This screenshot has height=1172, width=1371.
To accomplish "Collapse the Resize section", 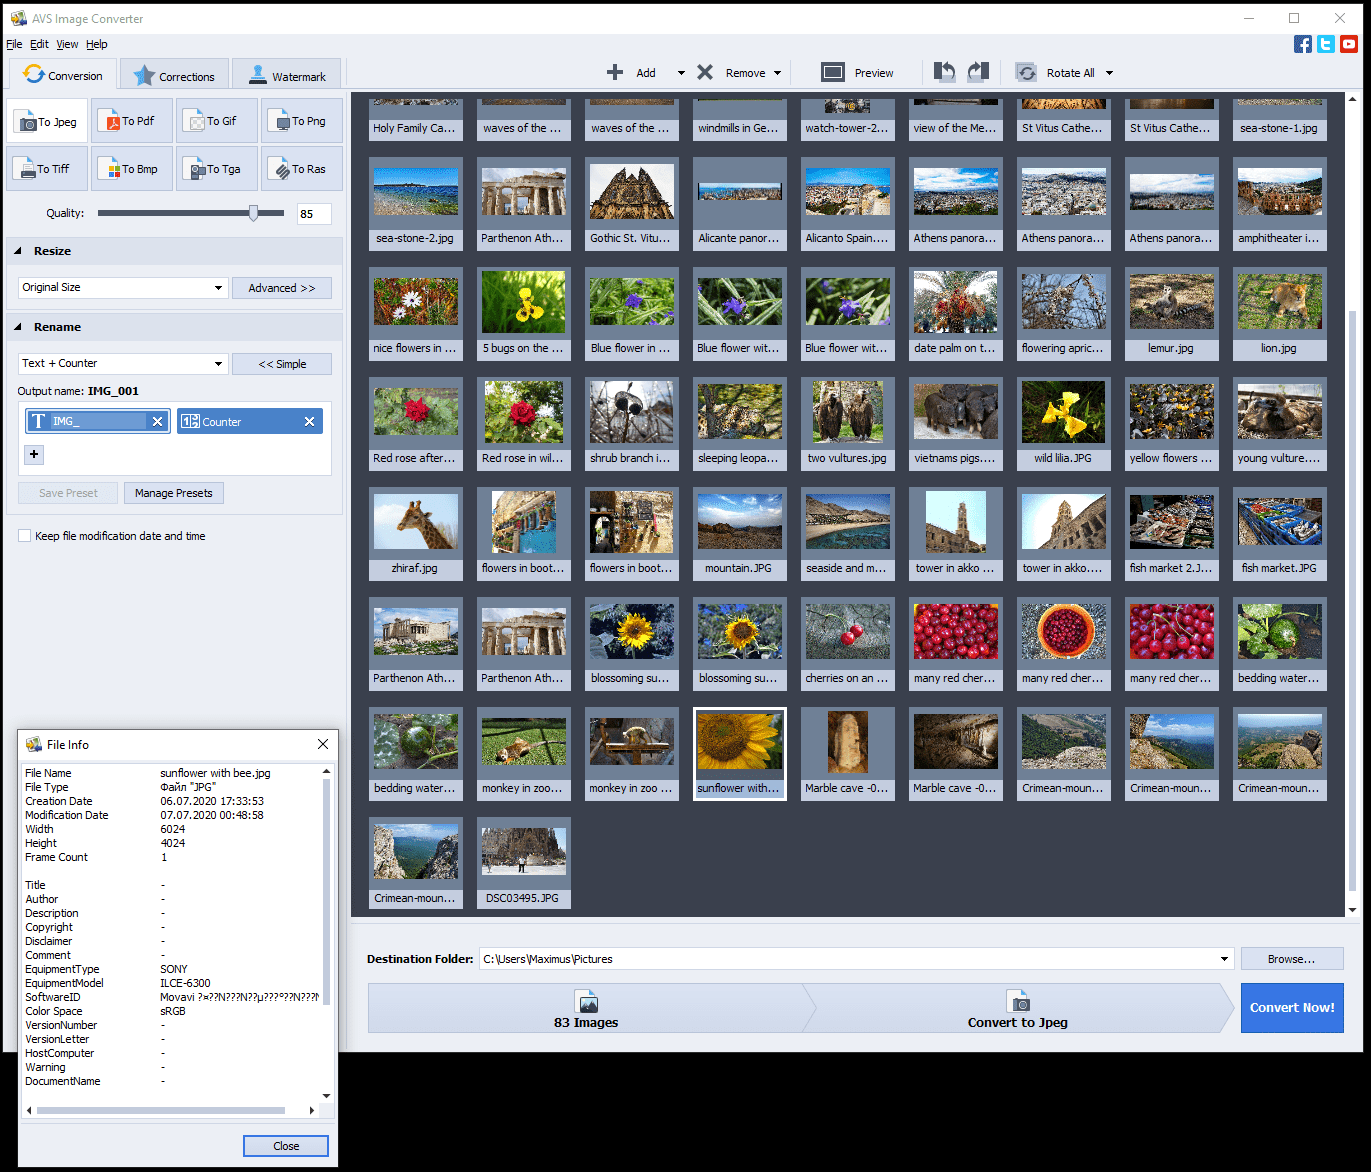I will 18,251.
